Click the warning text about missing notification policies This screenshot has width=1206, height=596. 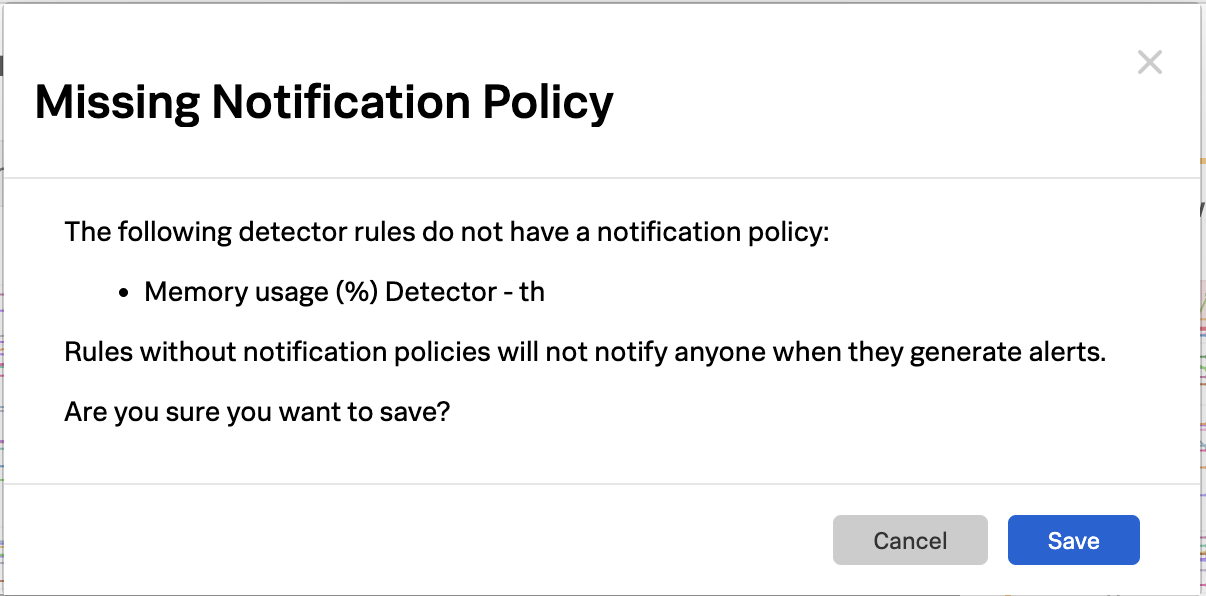(585, 351)
